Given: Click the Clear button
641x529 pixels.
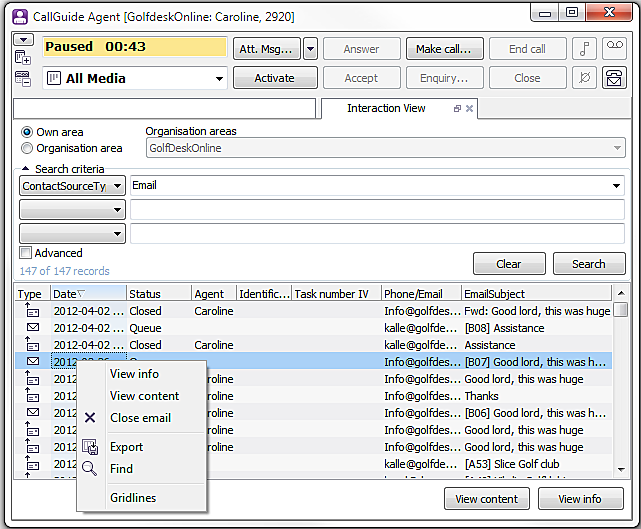Looking at the screenshot, I should click(x=509, y=264).
